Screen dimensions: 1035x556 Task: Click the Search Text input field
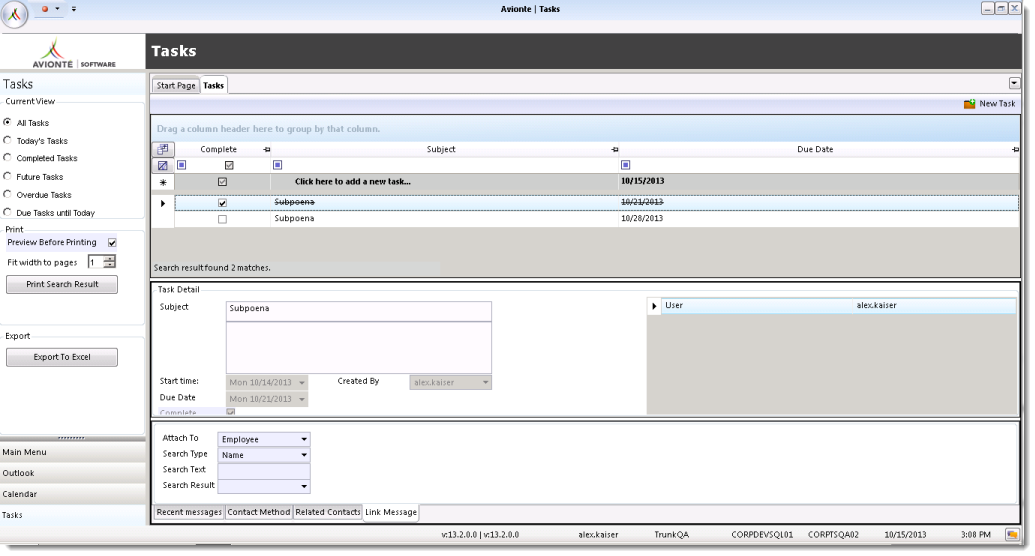(x=263, y=470)
